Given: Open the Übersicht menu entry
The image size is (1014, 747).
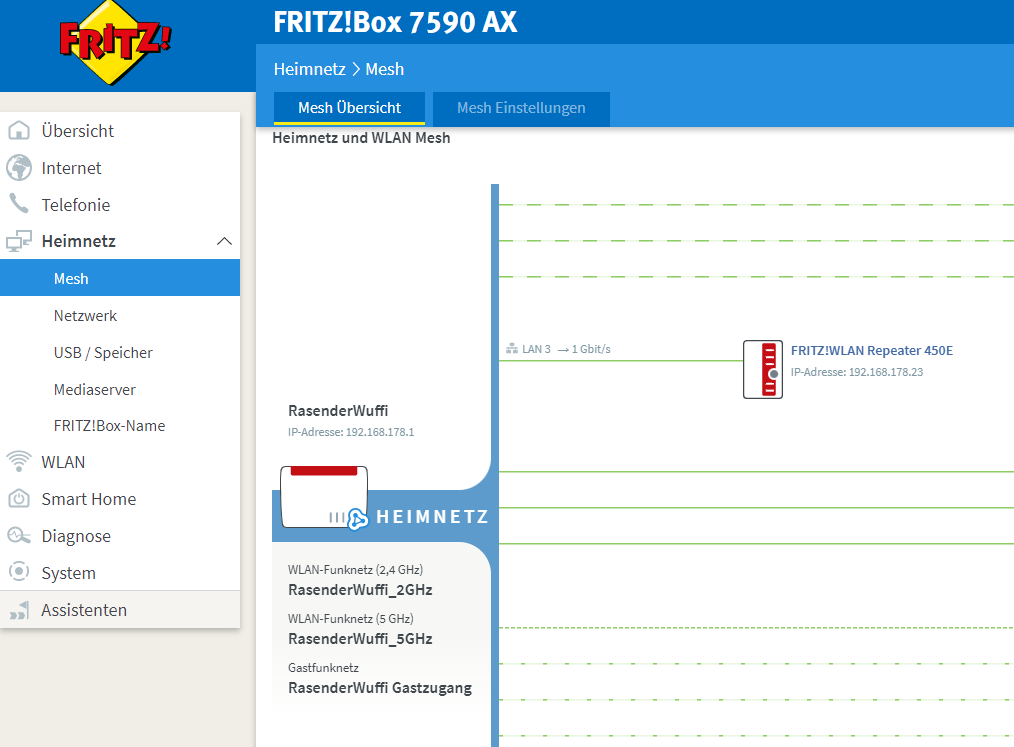Looking at the screenshot, I should pyautogui.click(x=120, y=131).
